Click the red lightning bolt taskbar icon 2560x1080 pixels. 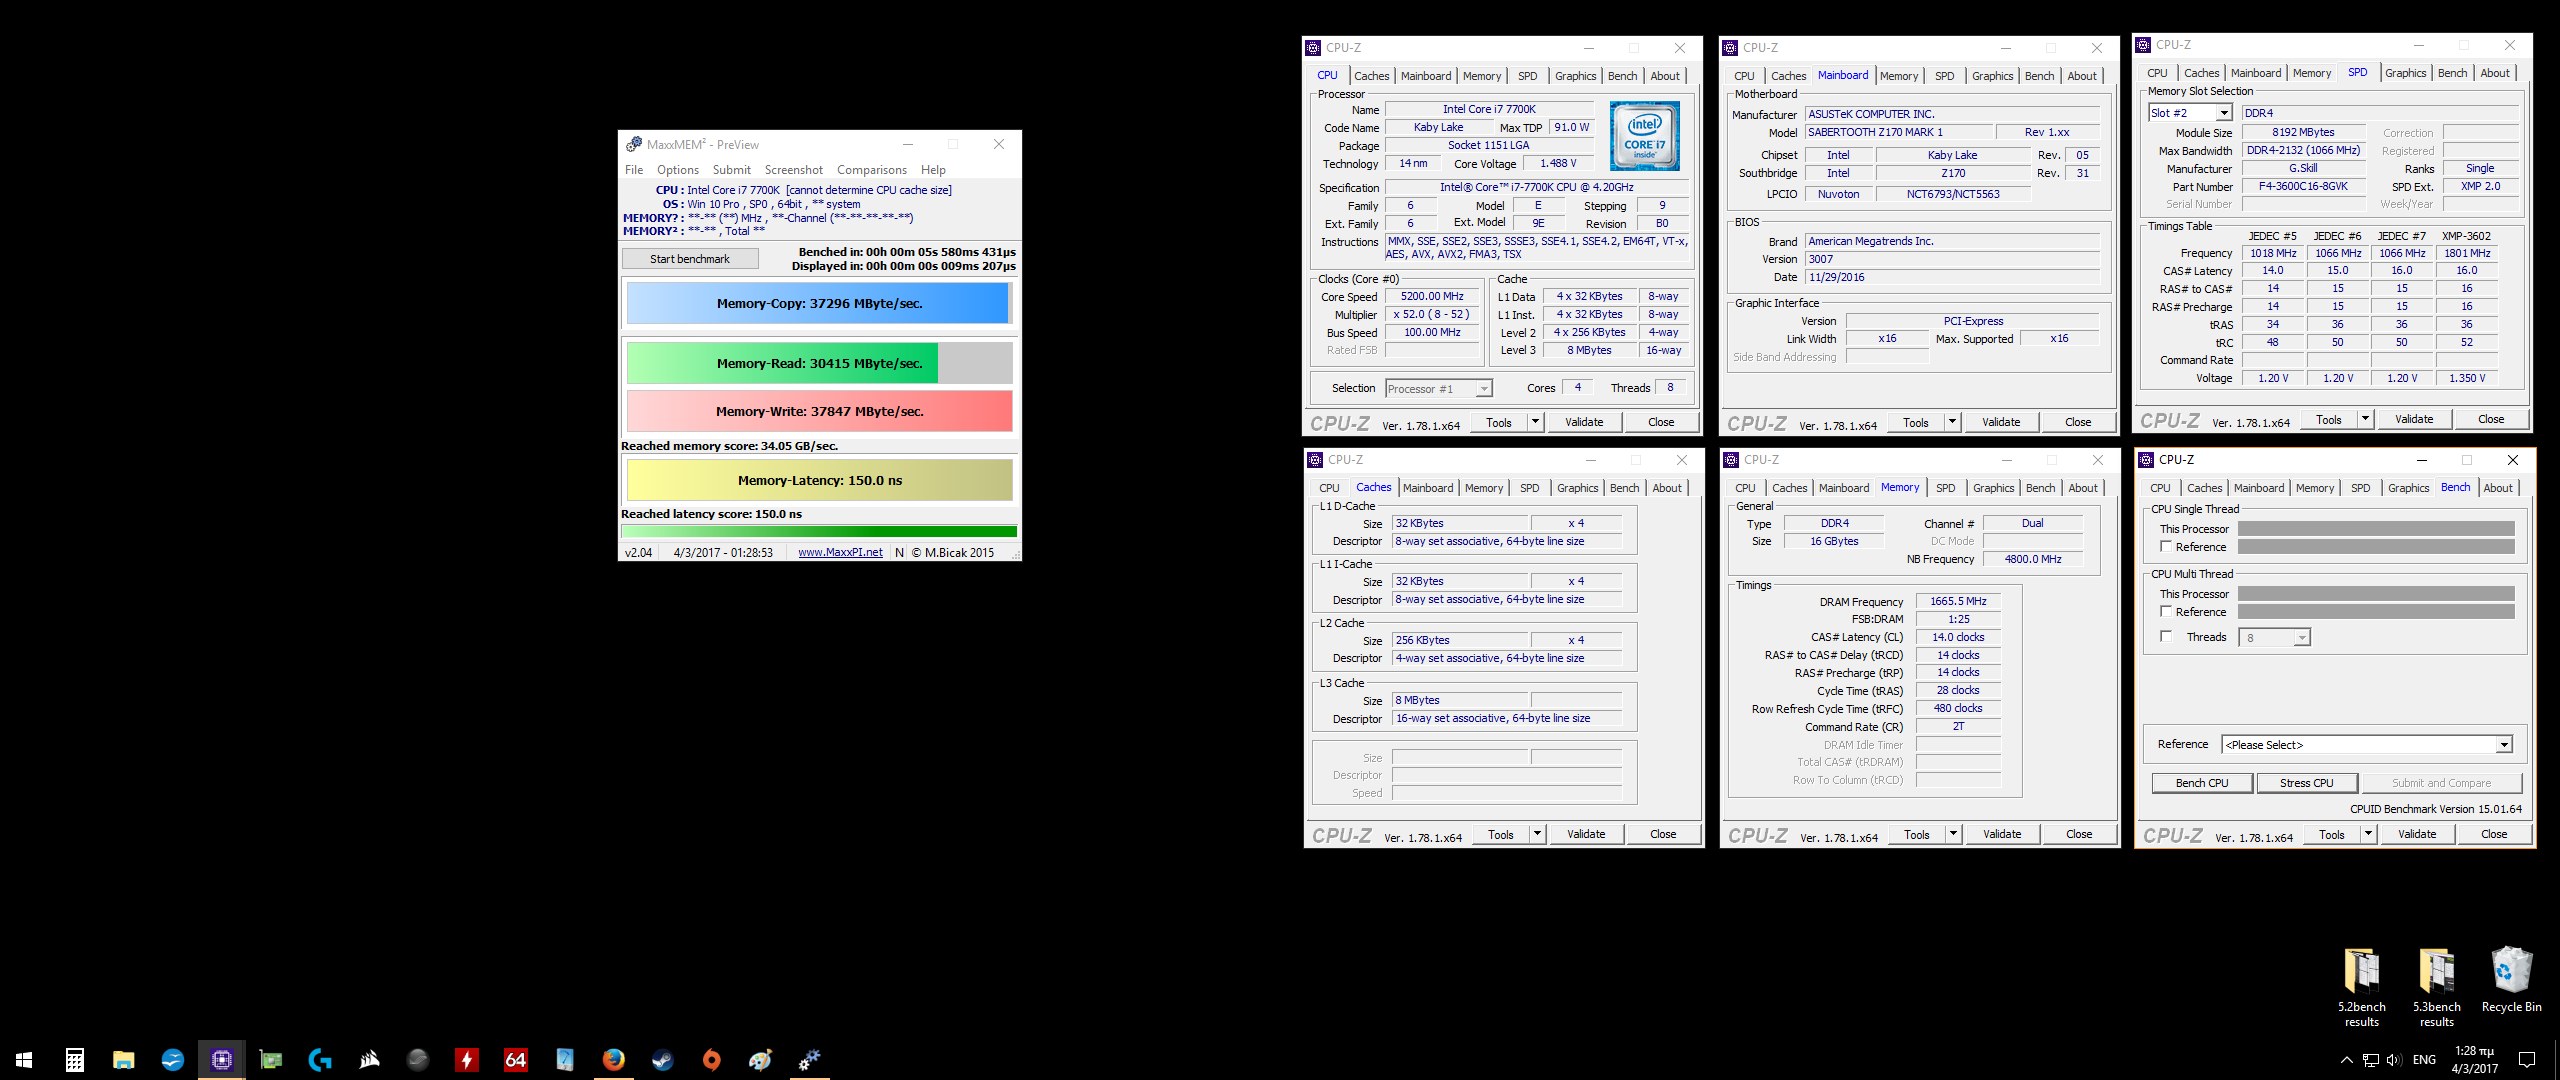click(467, 1060)
